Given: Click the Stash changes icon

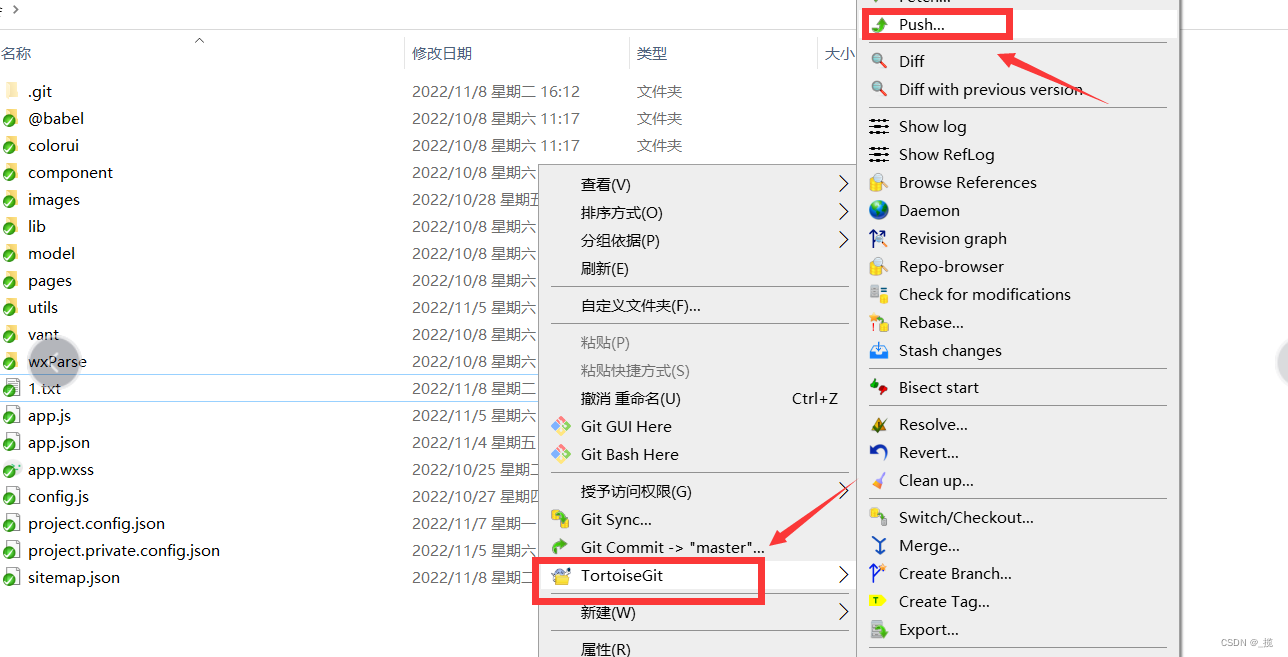Looking at the screenshot, I should click(879, 350).
